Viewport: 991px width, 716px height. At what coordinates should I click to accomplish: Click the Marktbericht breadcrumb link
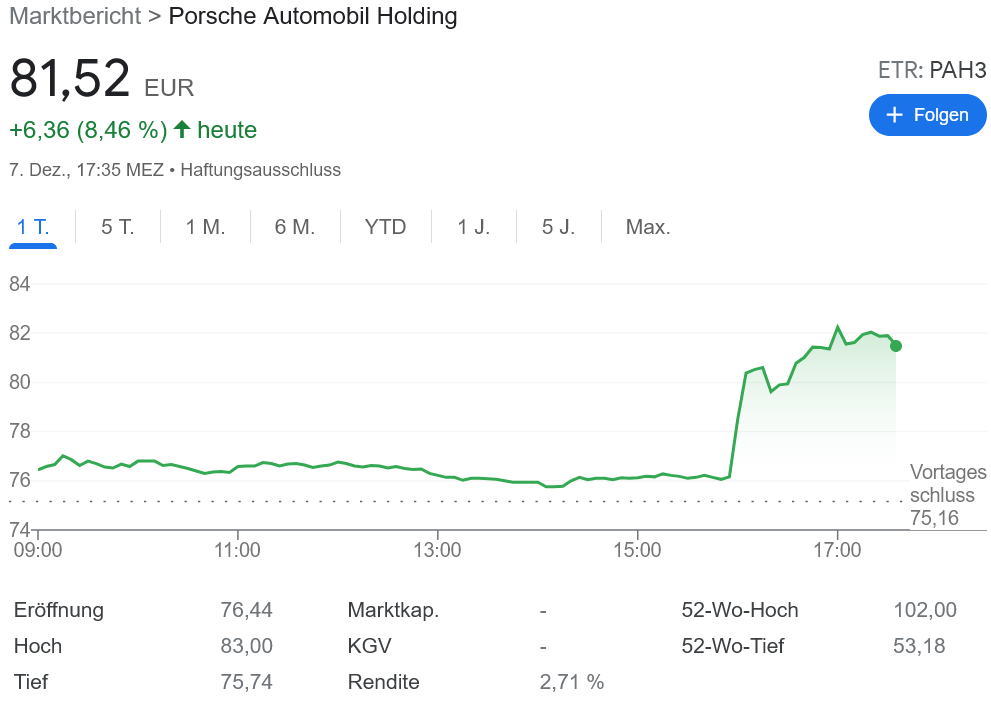click(x=74, y=16)
